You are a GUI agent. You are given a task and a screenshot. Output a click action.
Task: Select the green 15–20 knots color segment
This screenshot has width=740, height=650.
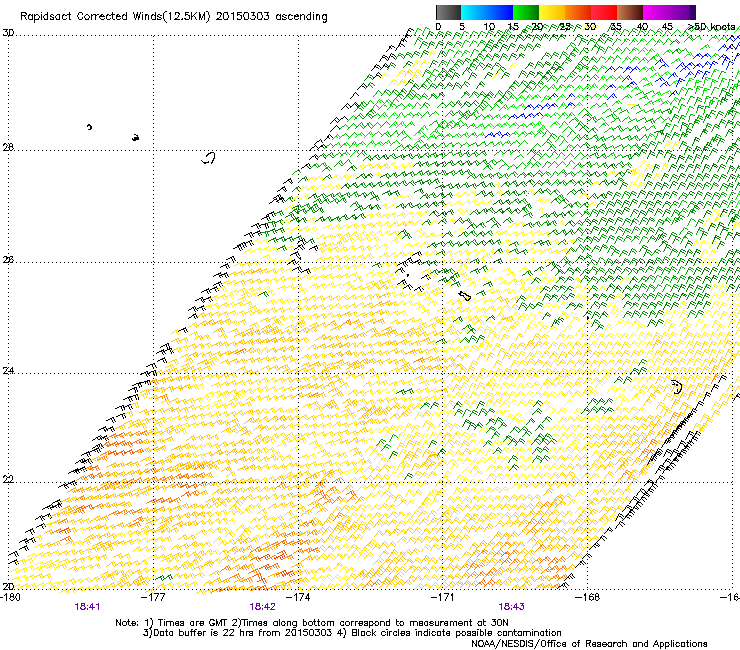click(x=526, y=12)
